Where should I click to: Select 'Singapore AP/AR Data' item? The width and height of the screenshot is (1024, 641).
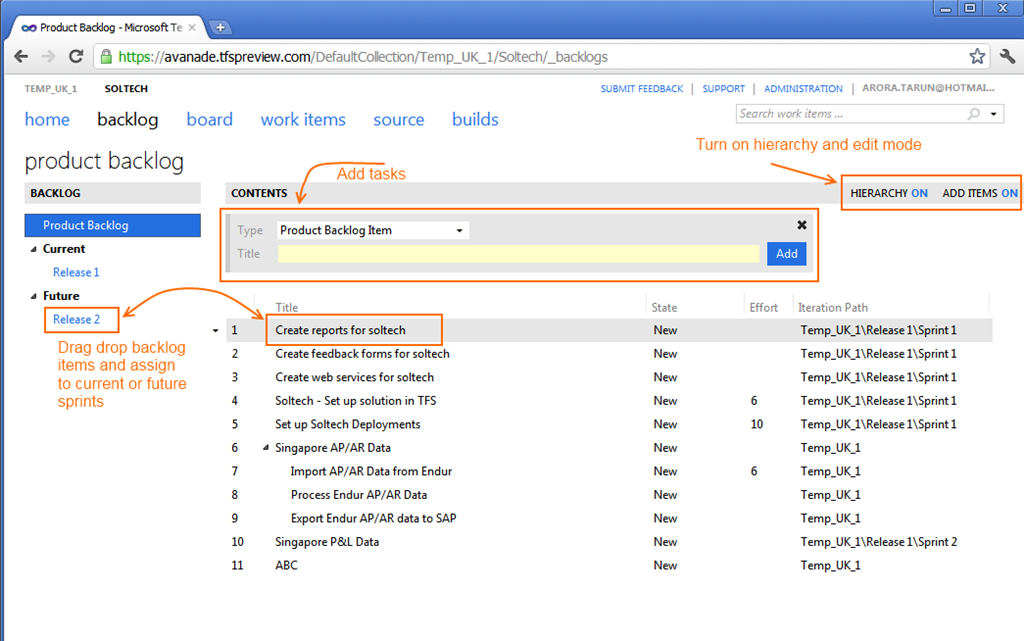(333, 448)
